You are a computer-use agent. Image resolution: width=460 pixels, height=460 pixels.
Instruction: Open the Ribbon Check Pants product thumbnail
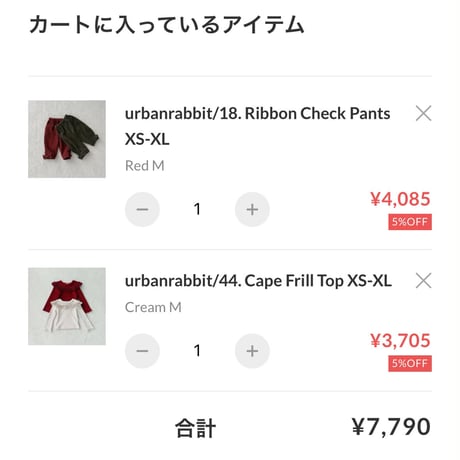pos(67,139)
